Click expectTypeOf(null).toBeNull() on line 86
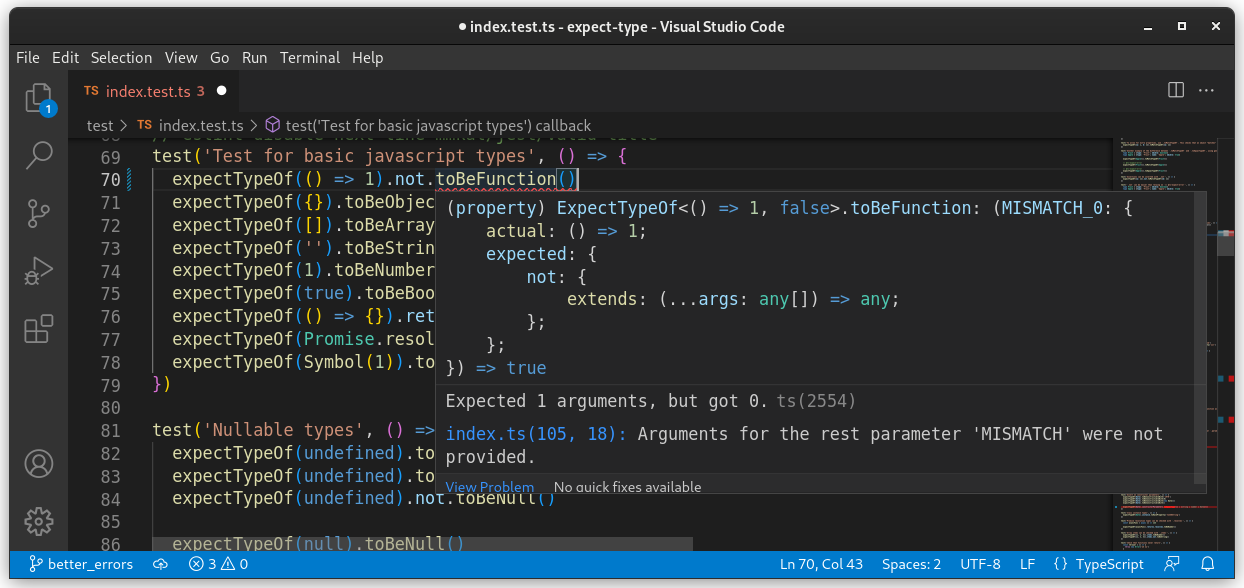The width and height of the screenshot is (1244, 588). [318, 544]
